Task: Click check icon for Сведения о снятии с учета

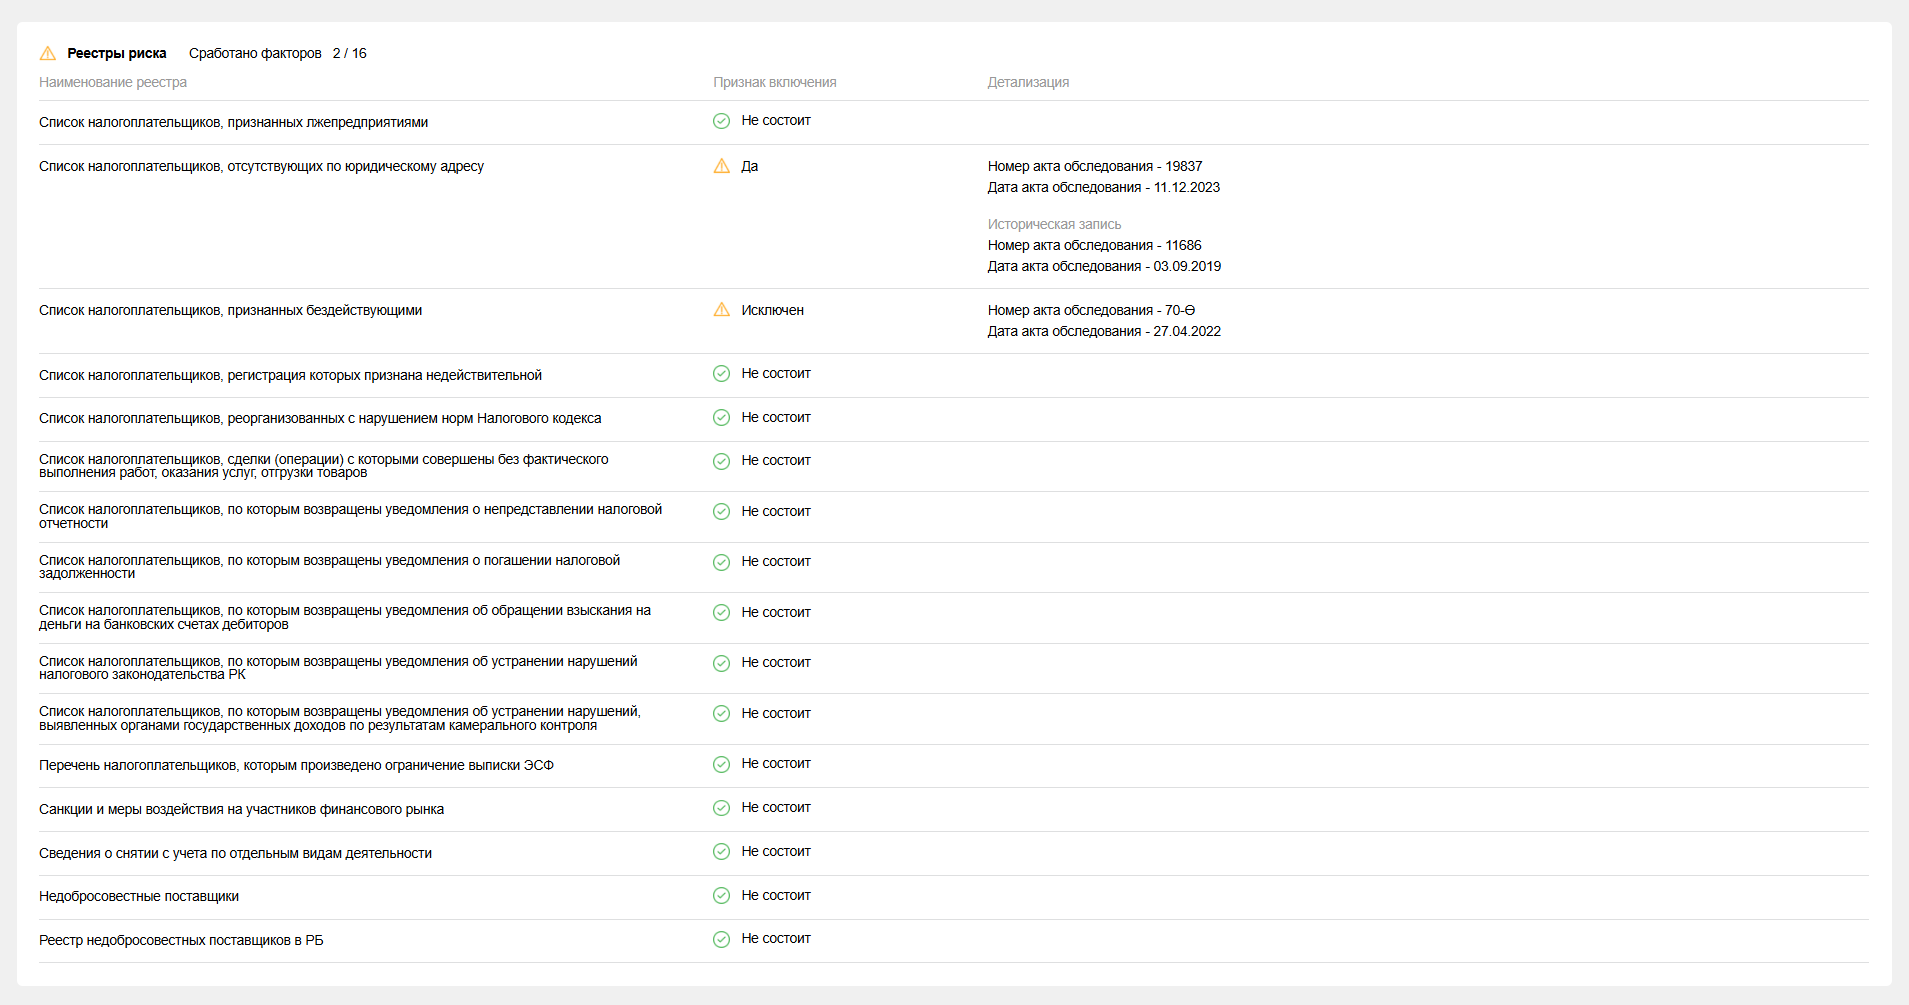Action: pyautogui.click(x=721, y=851)
